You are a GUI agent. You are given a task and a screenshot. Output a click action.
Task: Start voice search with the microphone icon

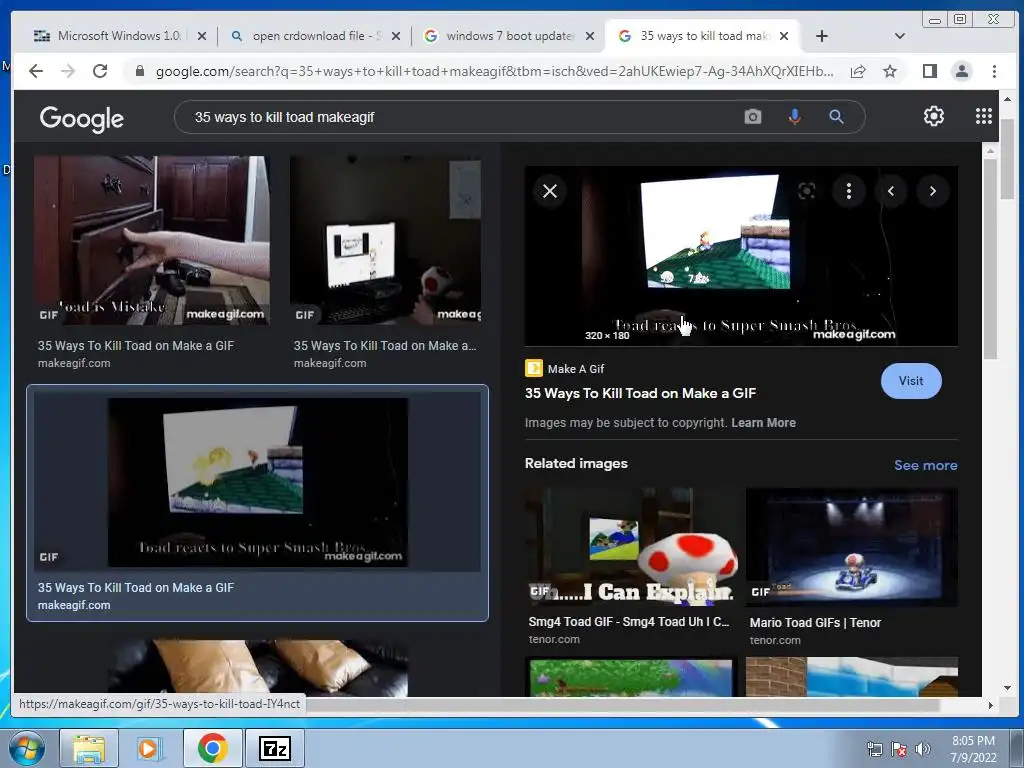coord(795,117)
